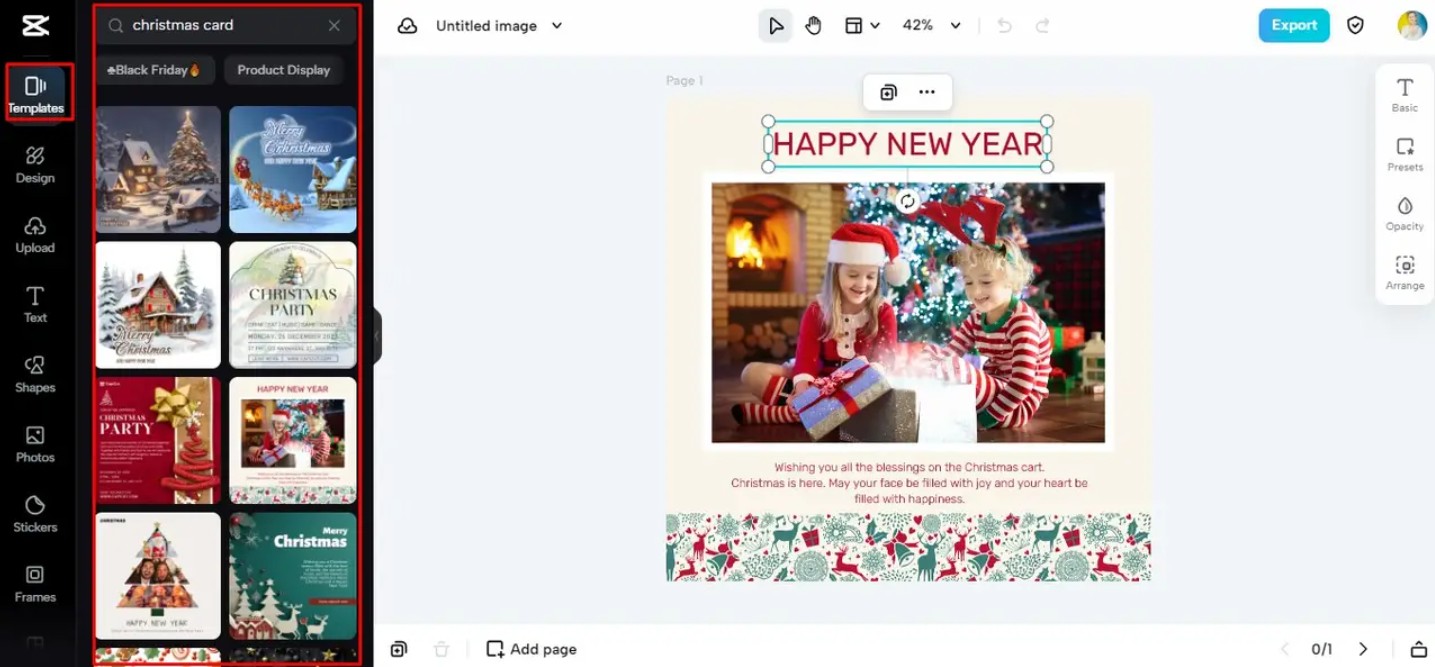Click the shield icon beside Export
Image resolution: width=1435 pixels, height=667 pixels.
[x=1355, y=26]
